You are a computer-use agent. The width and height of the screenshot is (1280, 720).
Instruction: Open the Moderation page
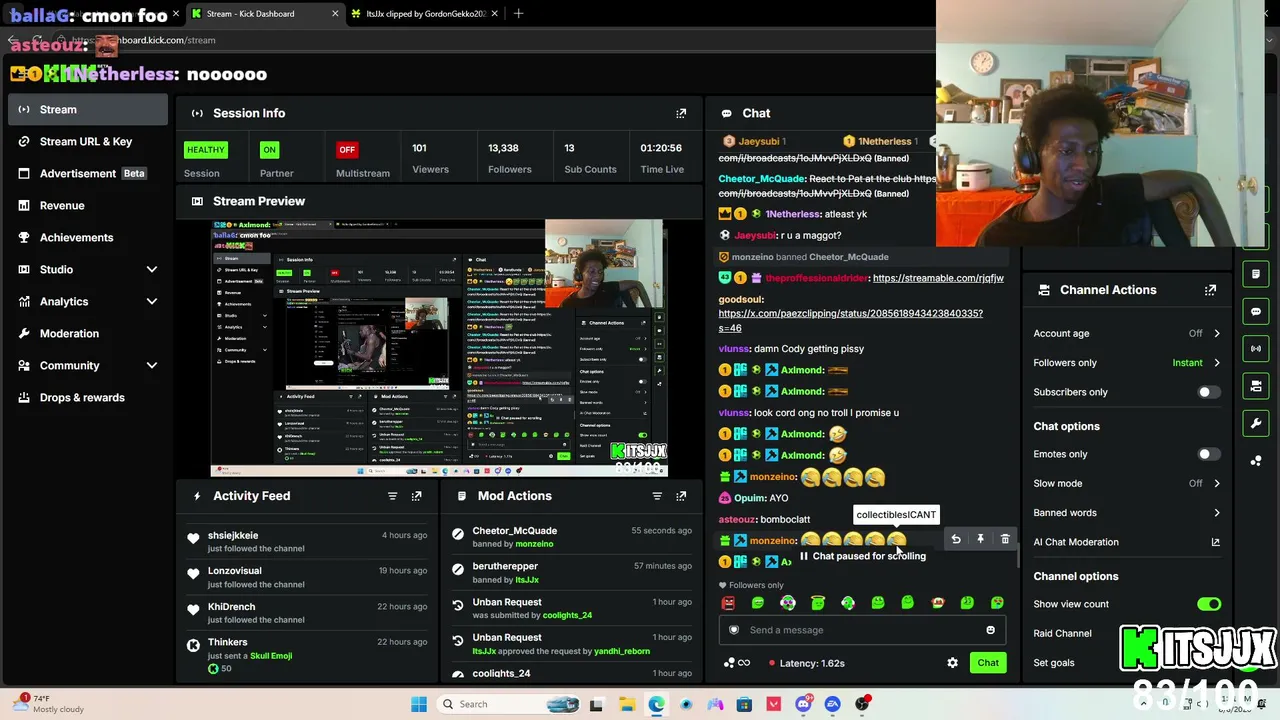(x=88, y=333)
